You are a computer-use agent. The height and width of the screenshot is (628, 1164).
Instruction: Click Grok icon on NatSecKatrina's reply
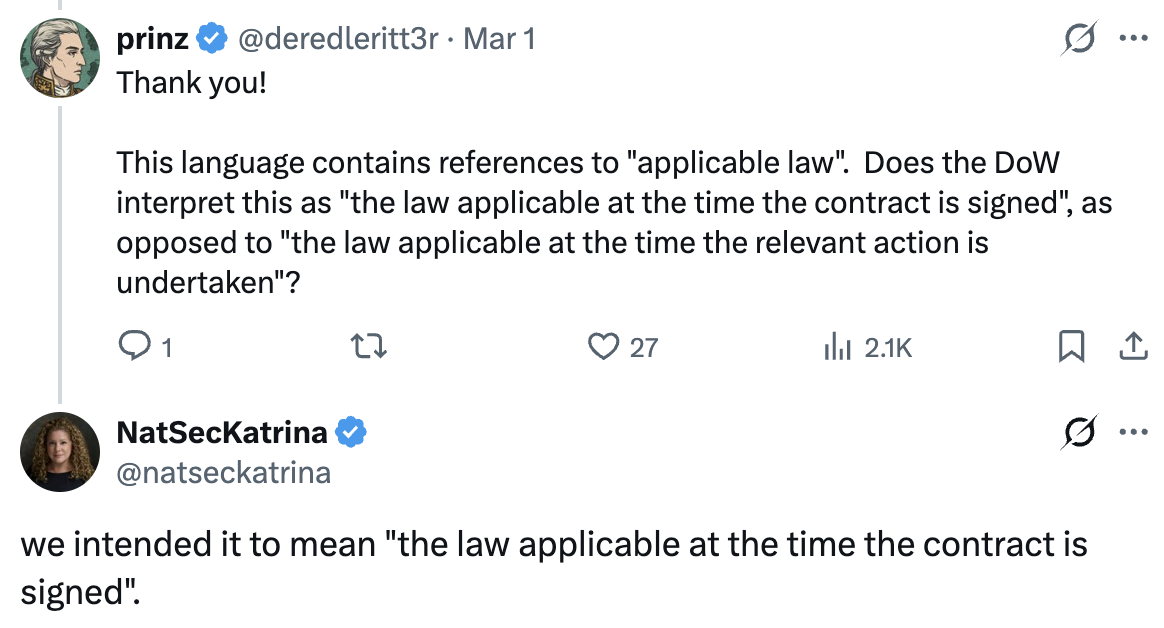pyautogui.click(x=1082, y=433)
